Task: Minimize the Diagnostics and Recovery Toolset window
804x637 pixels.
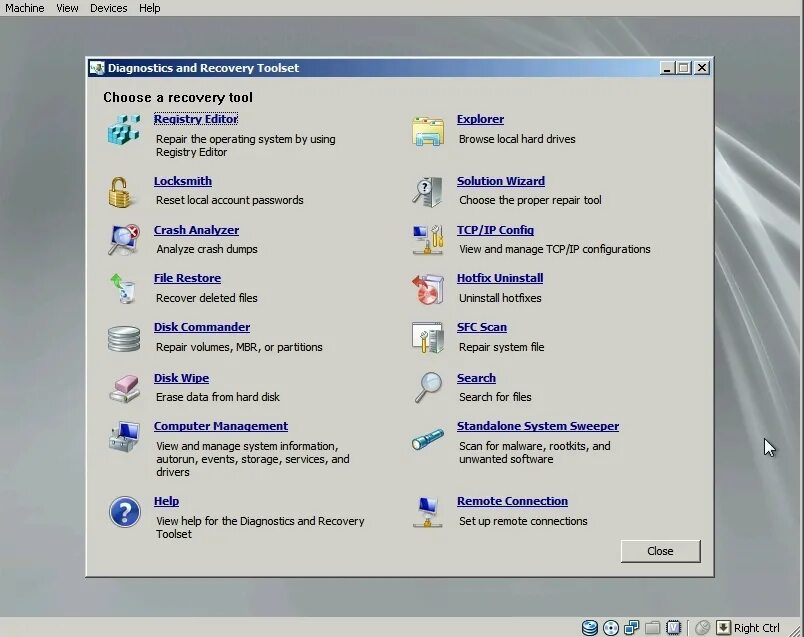Action: tap(667, 68)
